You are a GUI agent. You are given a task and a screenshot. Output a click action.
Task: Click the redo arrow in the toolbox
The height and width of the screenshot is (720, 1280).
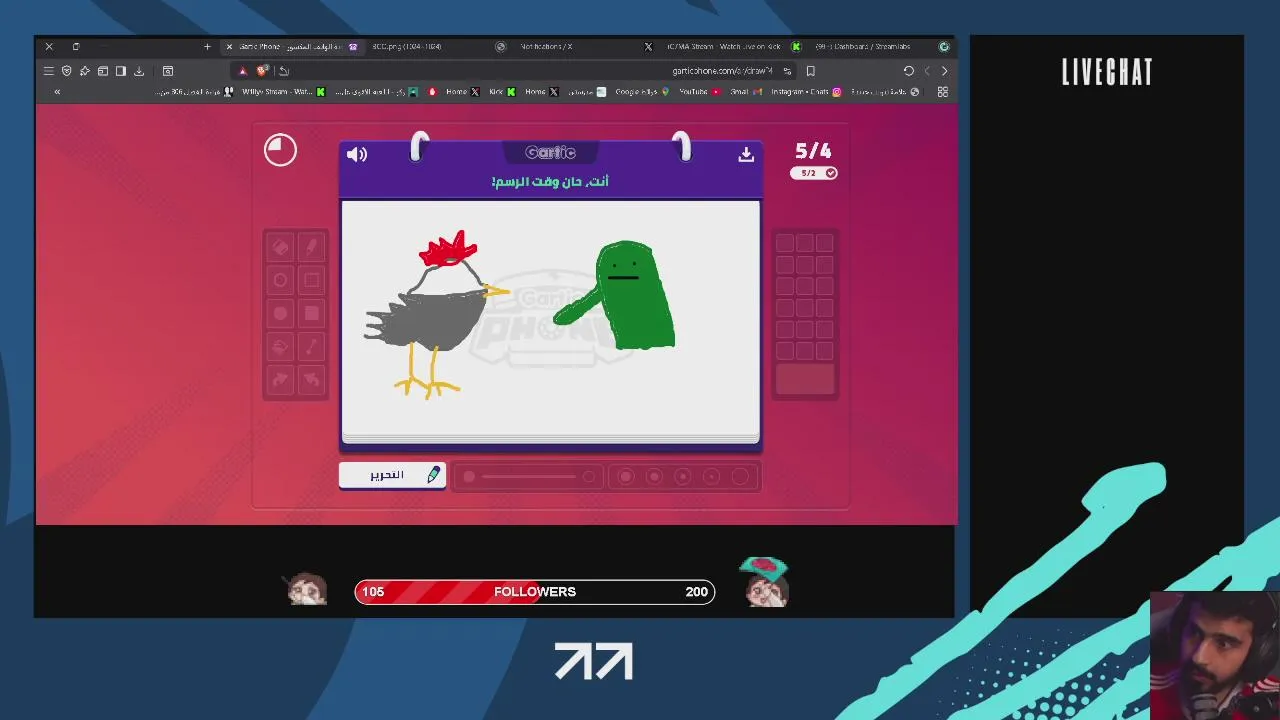coord(280,380)
